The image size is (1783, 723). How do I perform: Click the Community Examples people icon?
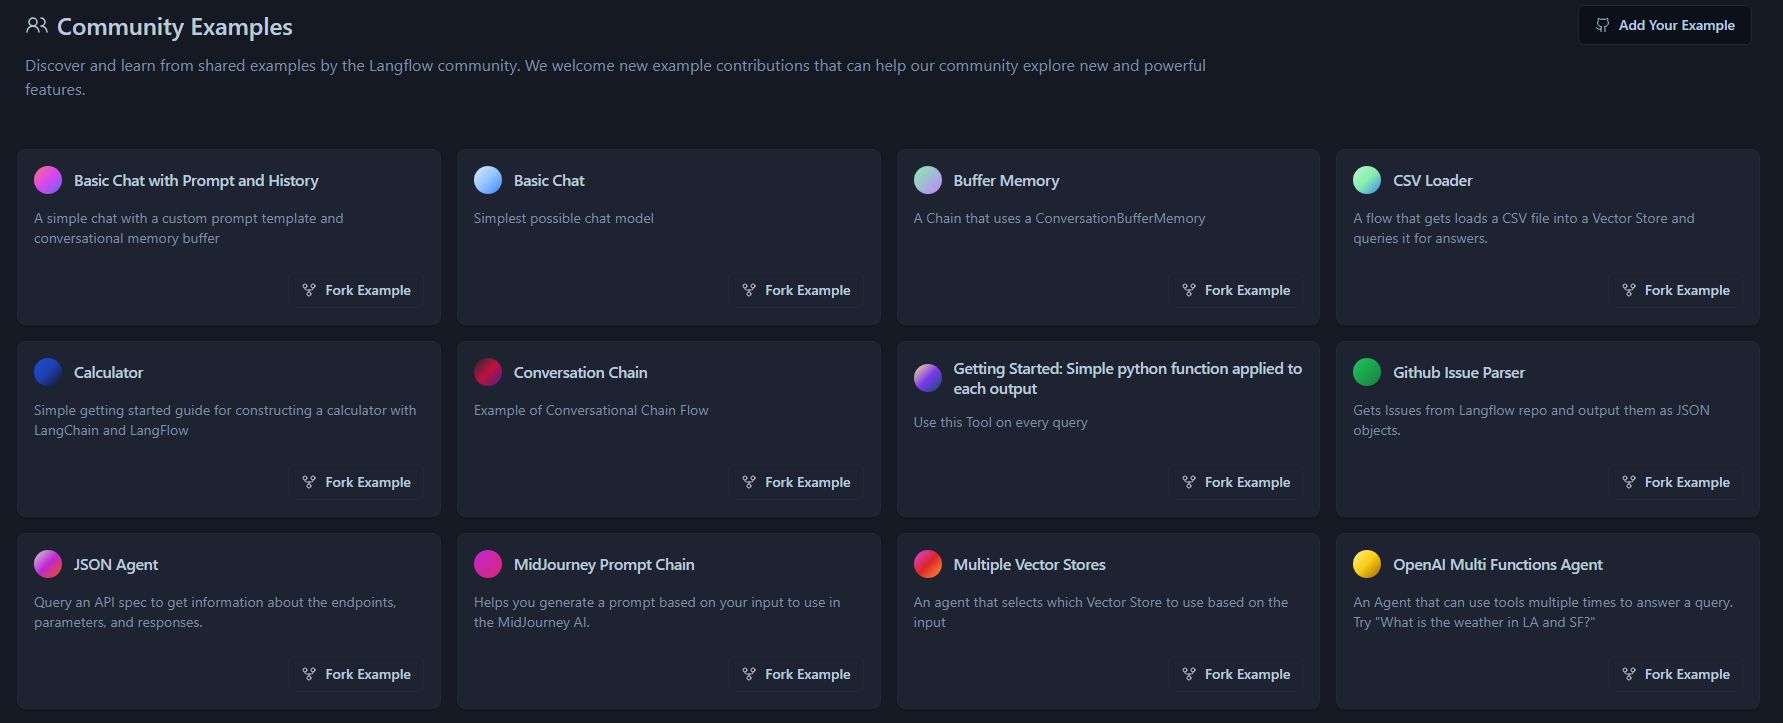point(37,25)
